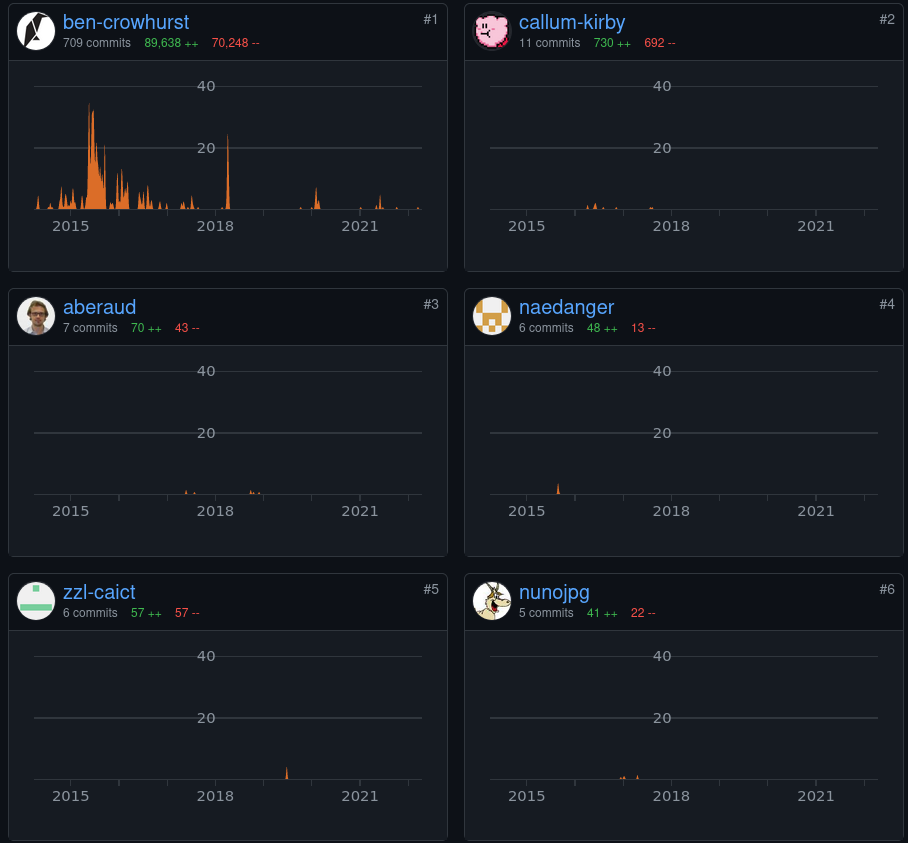Click naedanger's 48 ++ additions
Image resolution: width=908 pixels, height=843 pixels.
coord(602,328)
